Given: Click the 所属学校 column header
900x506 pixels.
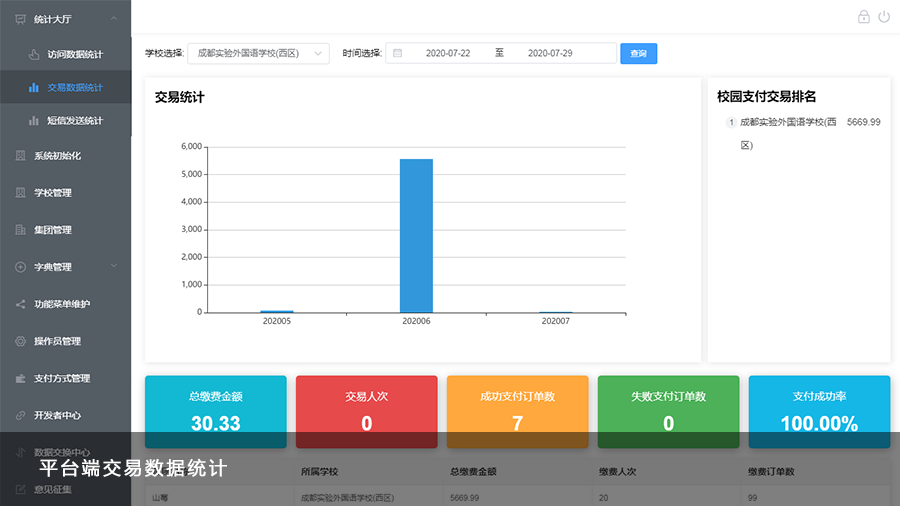Looking at the screenshot, I should click(x=319, y=472).
